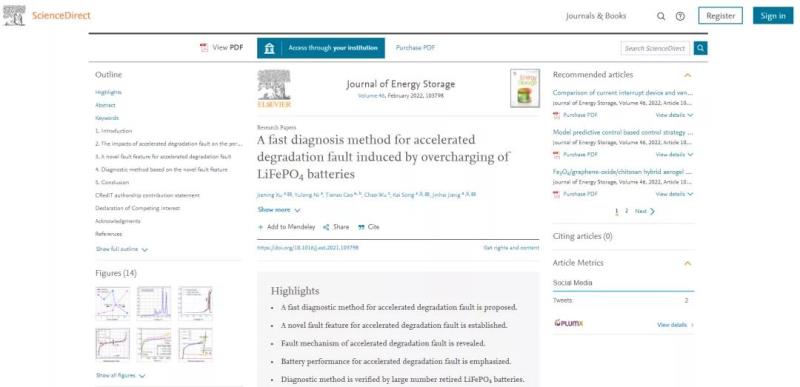Click the View PDF icon
Viewport: 800px width, 387px height.
point(204,48)
